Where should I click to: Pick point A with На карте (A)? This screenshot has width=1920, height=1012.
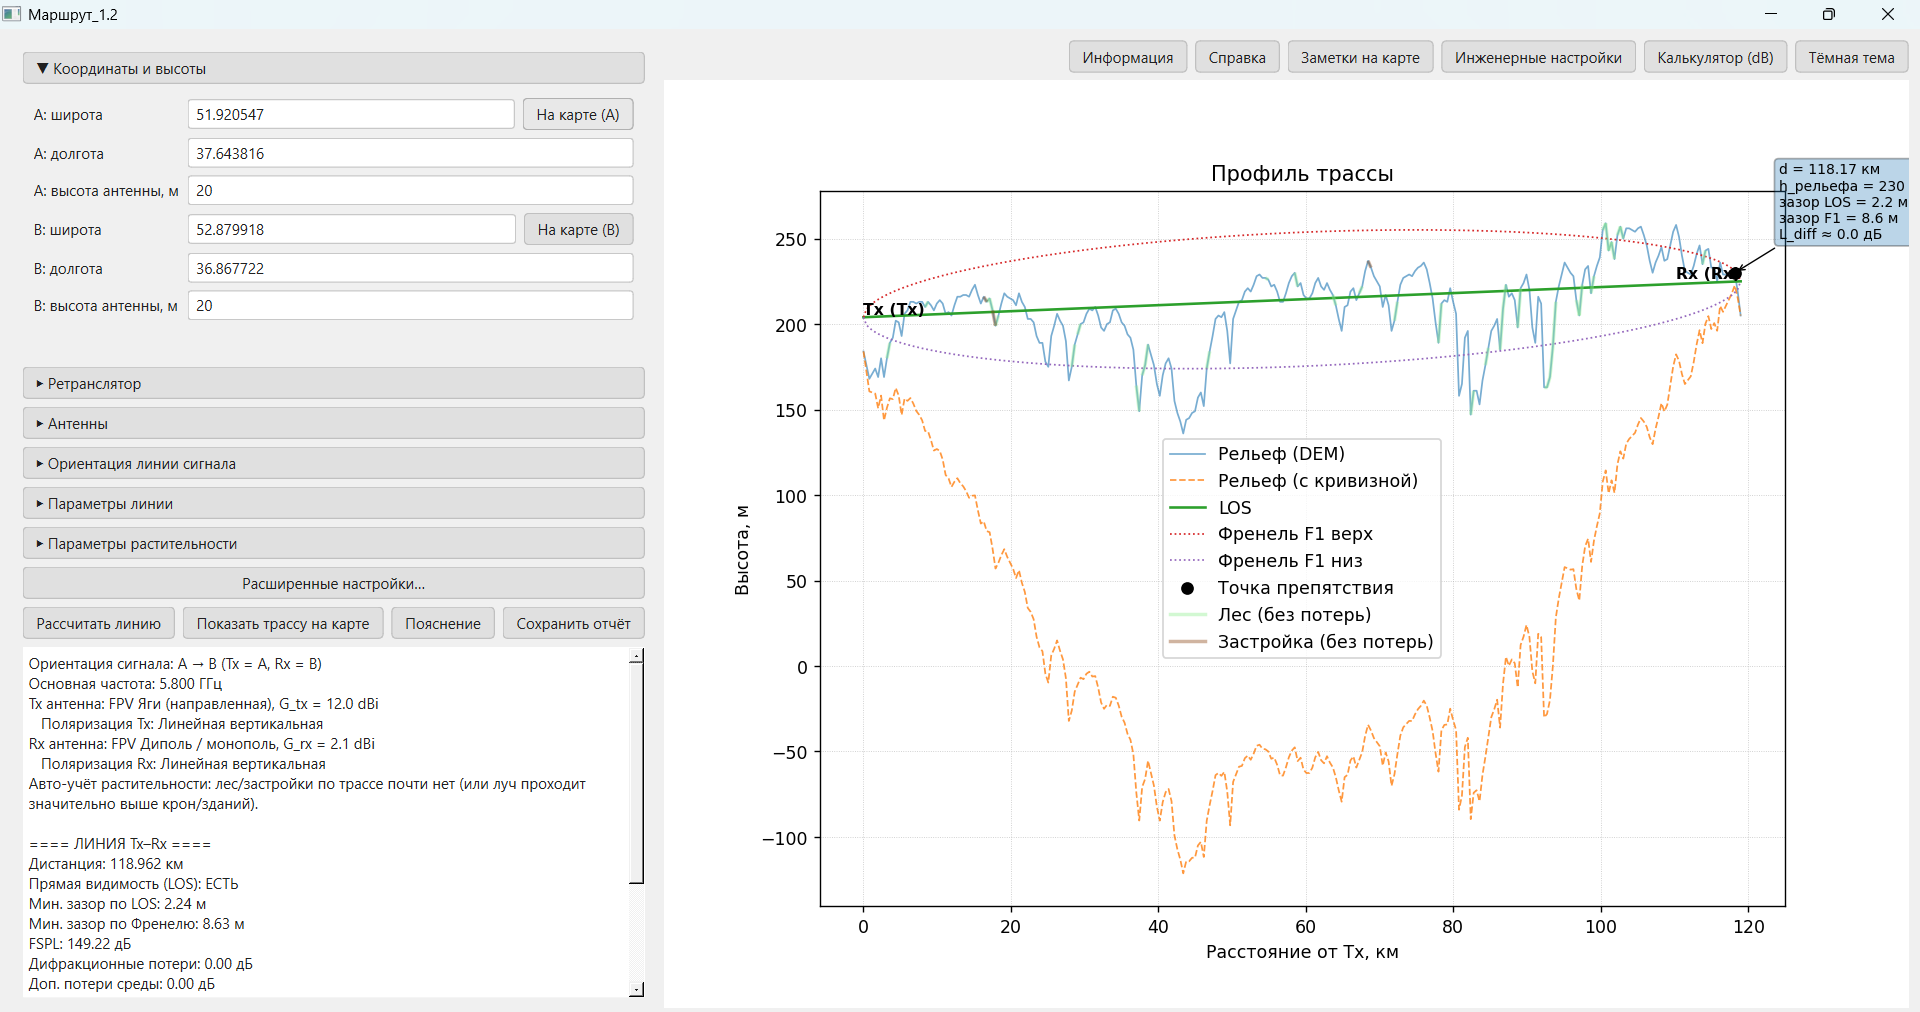[577, 115]
